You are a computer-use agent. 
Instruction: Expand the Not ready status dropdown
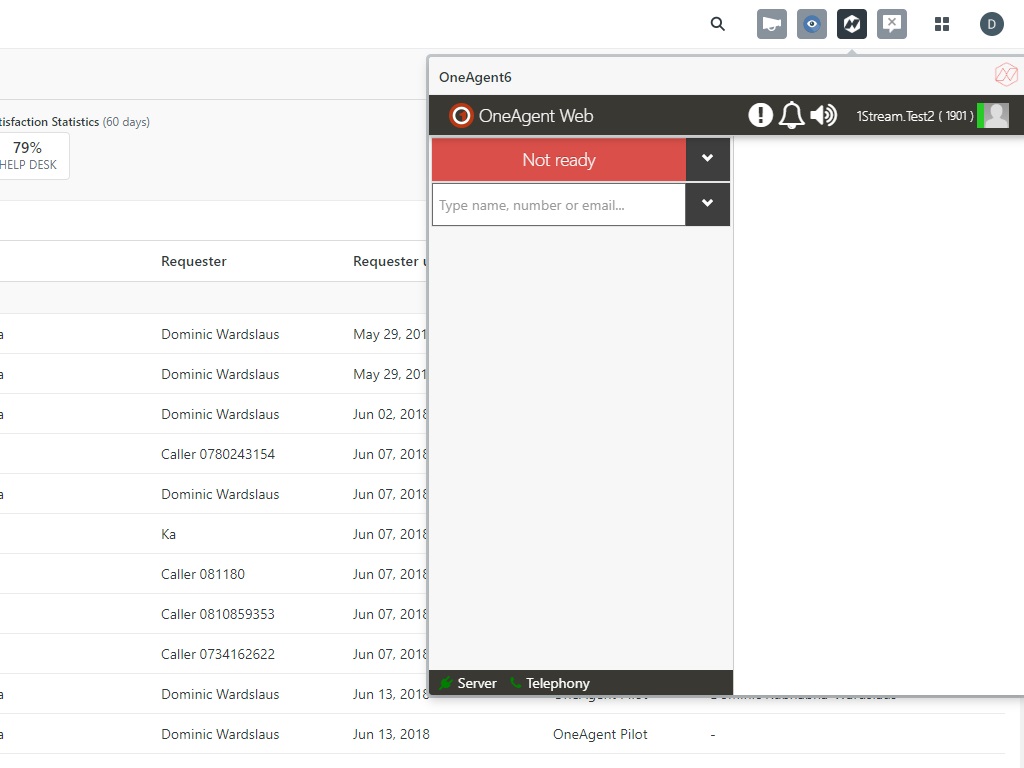[708, 158]
